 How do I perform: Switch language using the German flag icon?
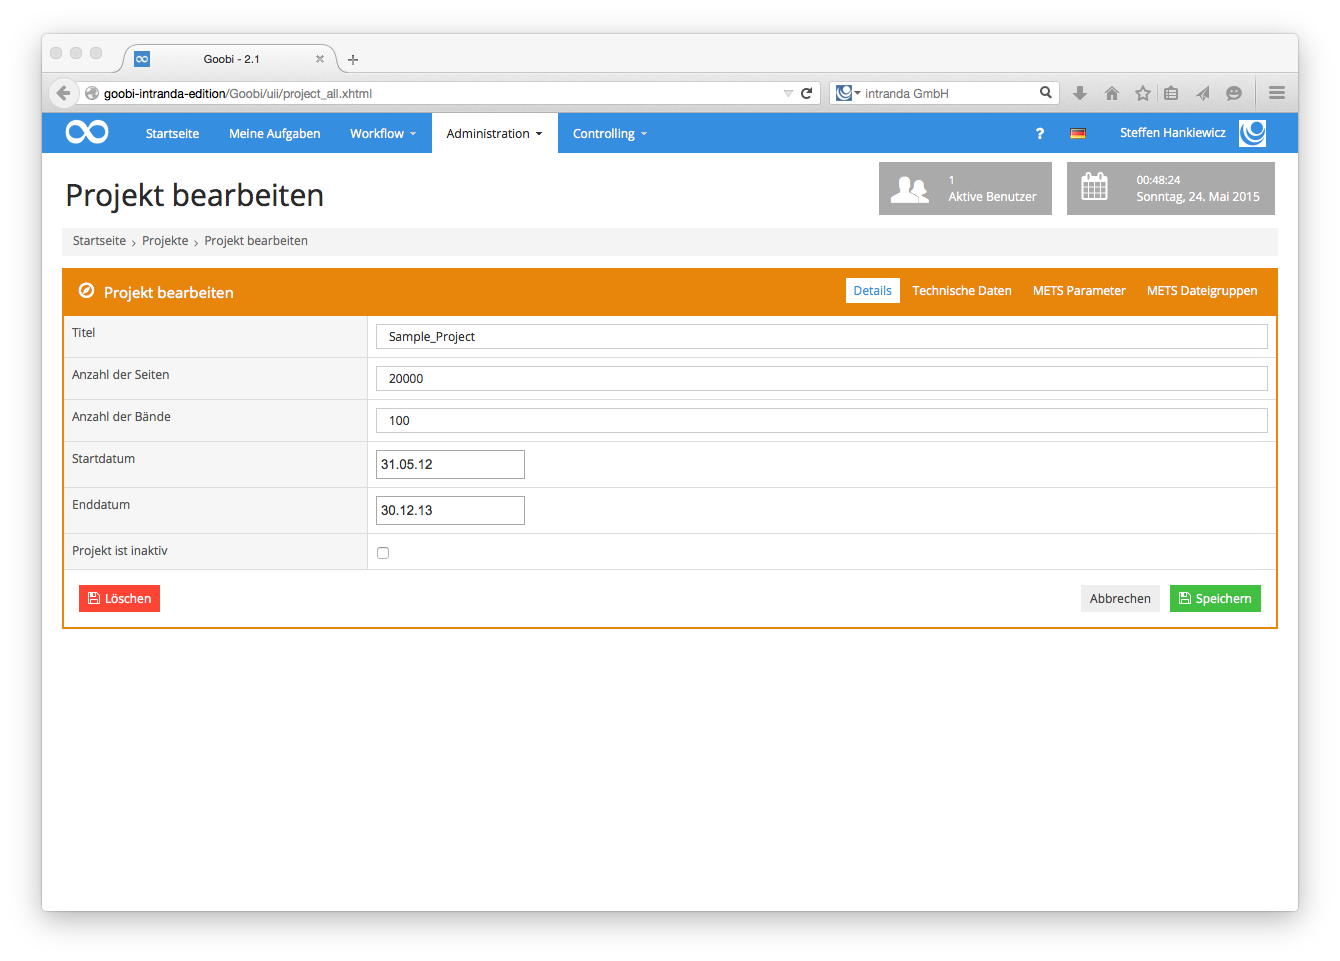point(1078,133)
